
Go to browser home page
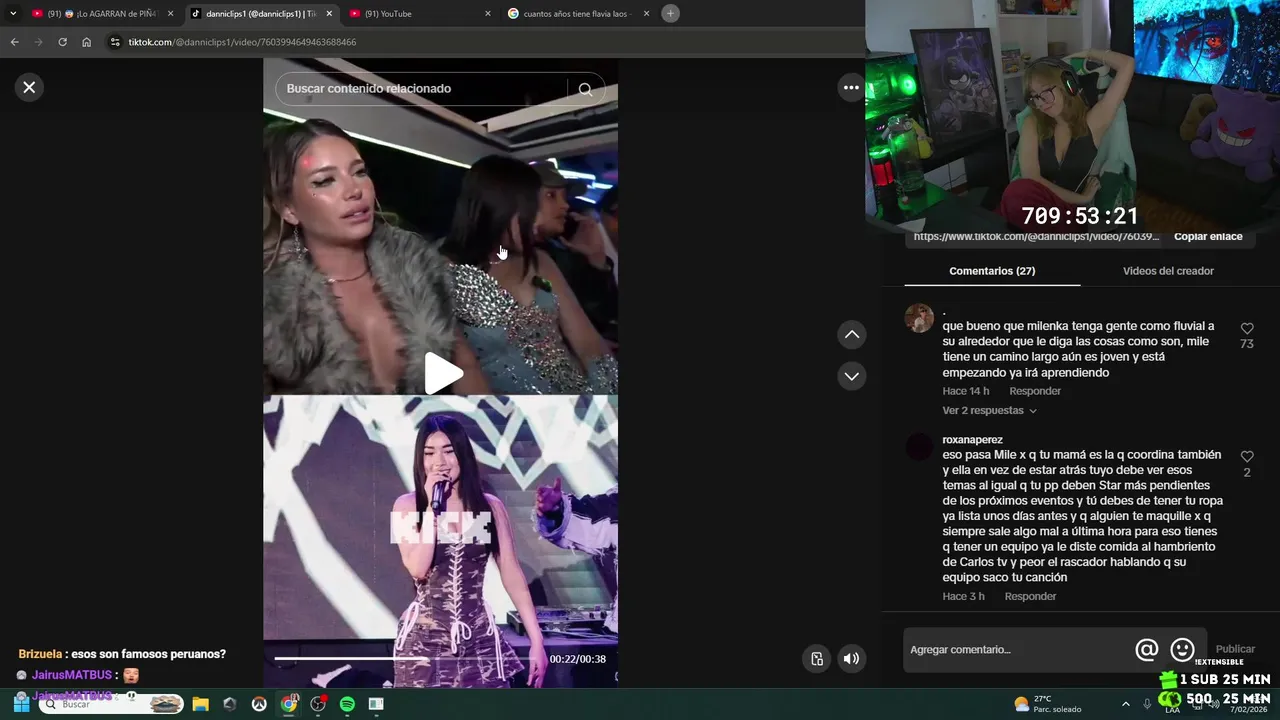pyautogui.click(x=86, y=42)
